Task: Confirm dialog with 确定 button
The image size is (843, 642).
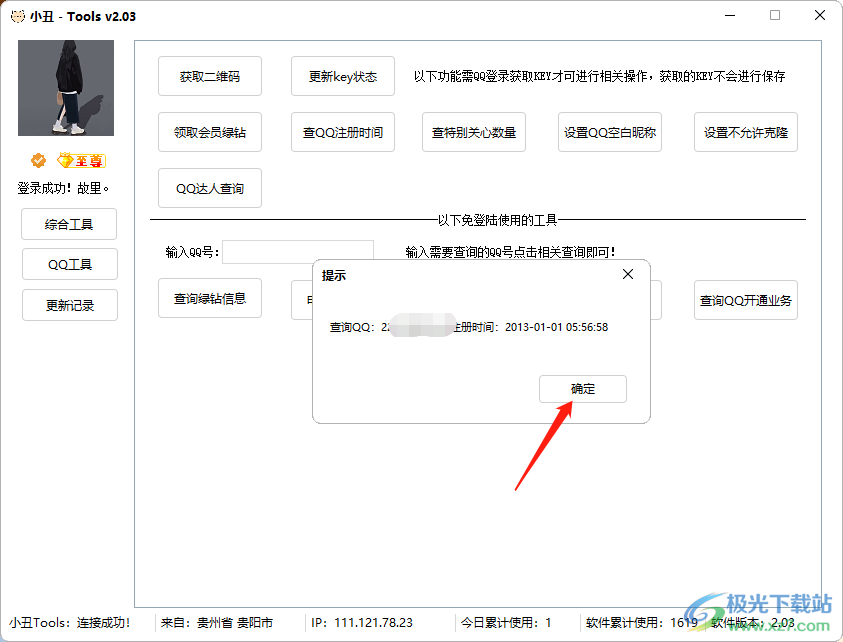Action: pos(583,389)
